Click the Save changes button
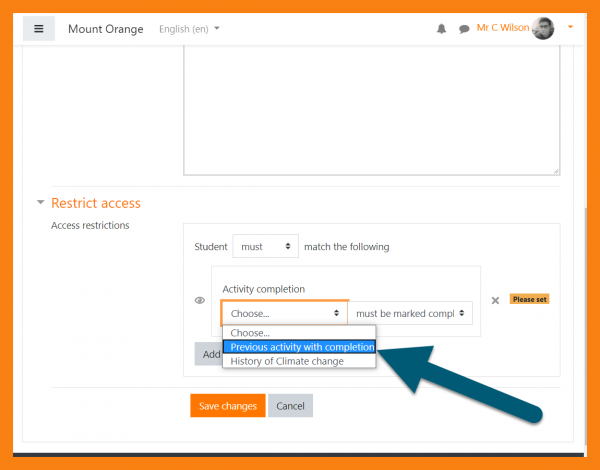The height and width of the screenshot is (470, 600). point(228,406)
